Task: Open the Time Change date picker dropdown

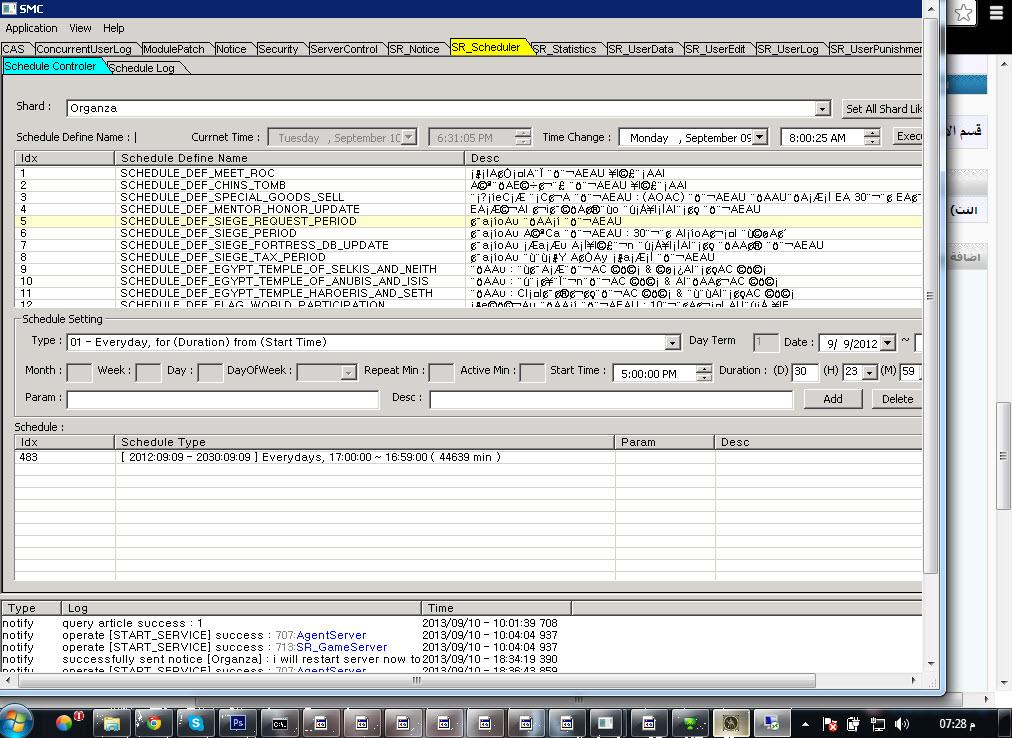Action: [x=759, y=138]
